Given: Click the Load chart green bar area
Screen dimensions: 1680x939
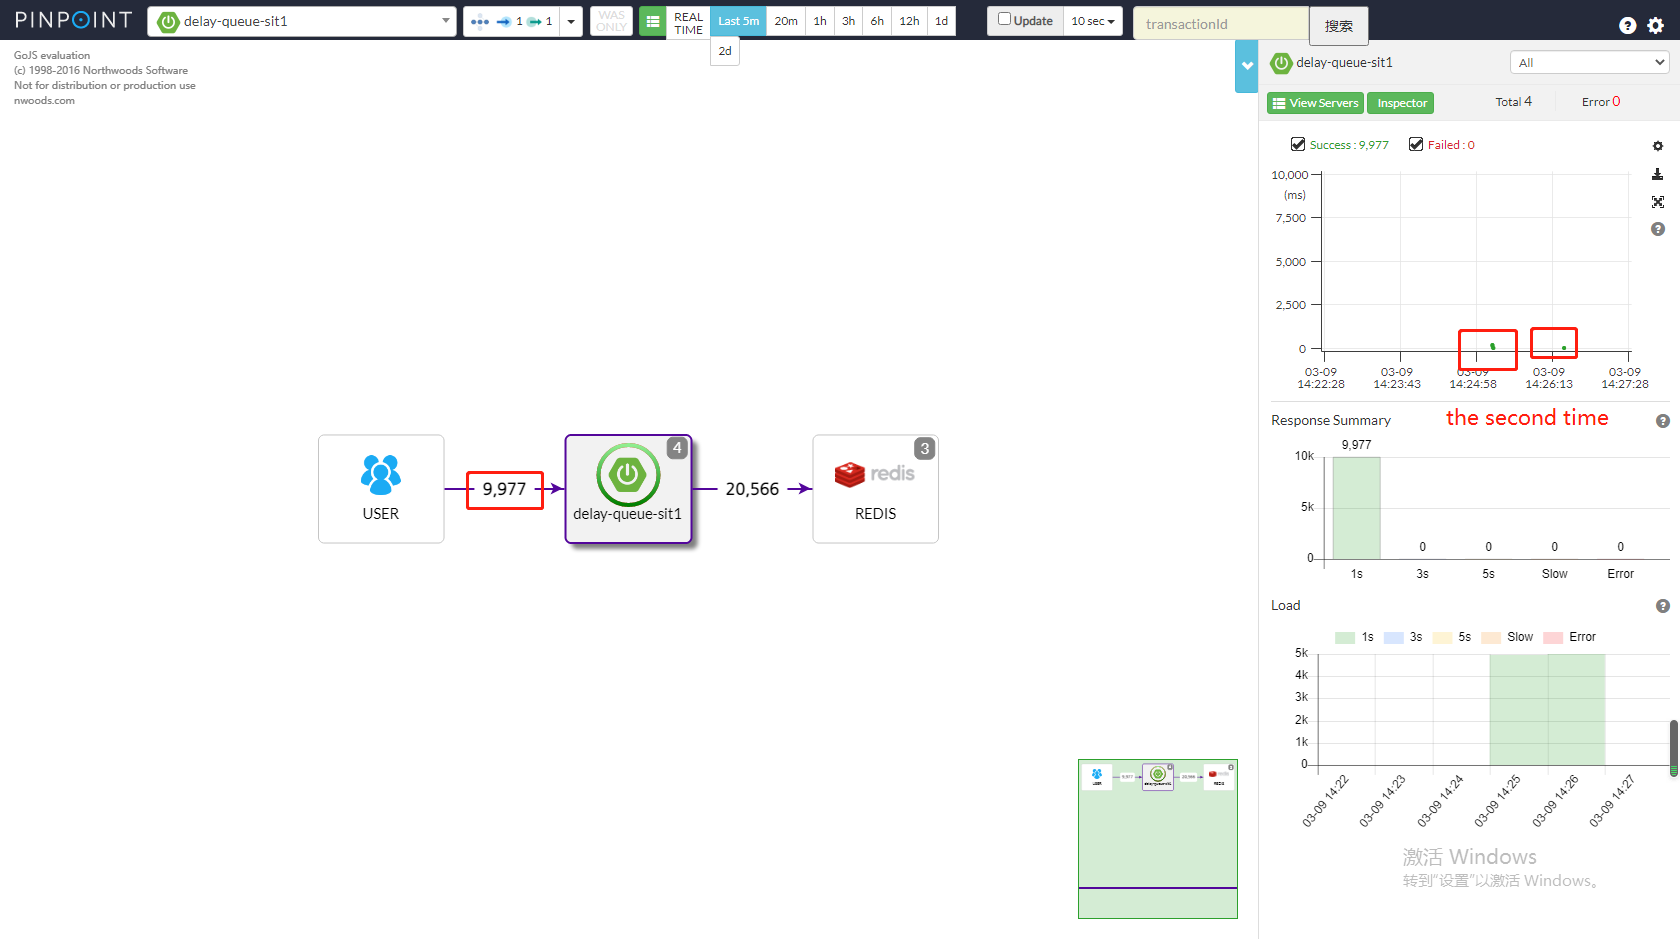Looking at the screenshot, I should 1547,710.
